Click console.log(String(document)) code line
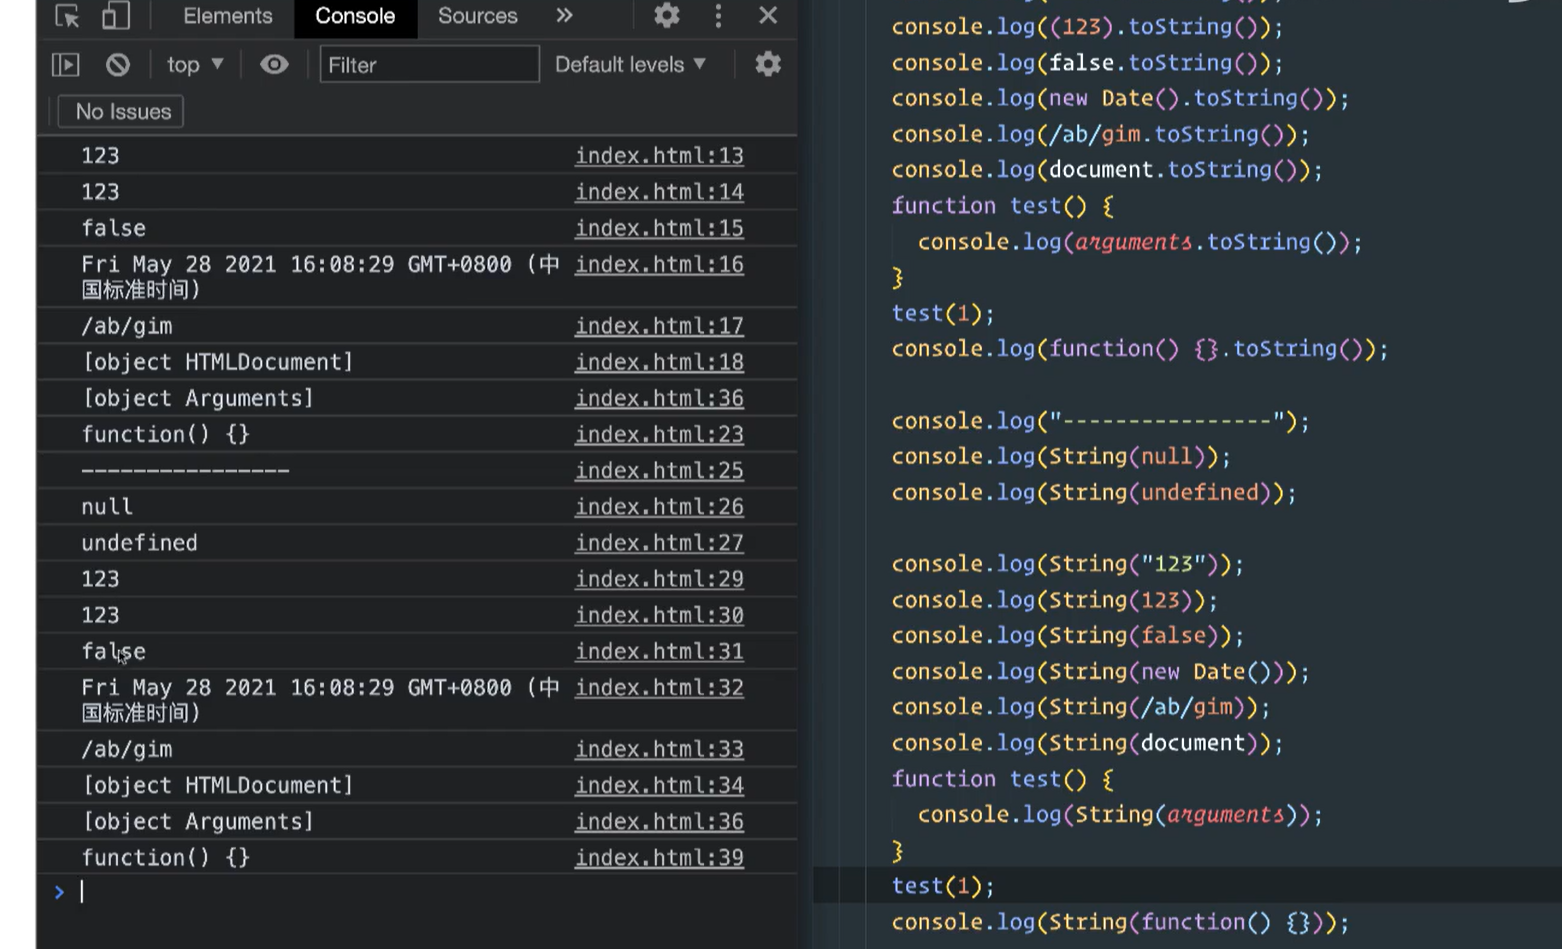The height and width of the screenshot is (949, 1562). pyautogui.click(x=1087, y=744)
